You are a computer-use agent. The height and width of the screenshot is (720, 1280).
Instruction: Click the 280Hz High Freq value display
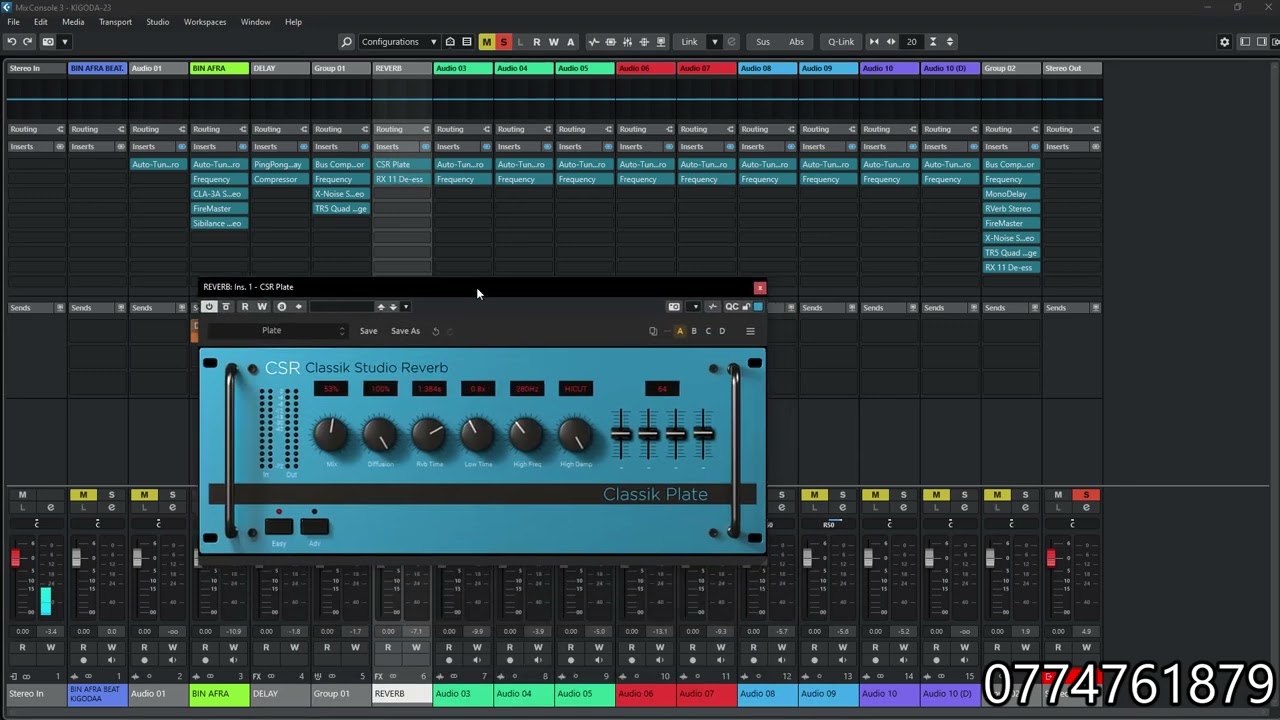pyautogui.click(x=527, y=389)
